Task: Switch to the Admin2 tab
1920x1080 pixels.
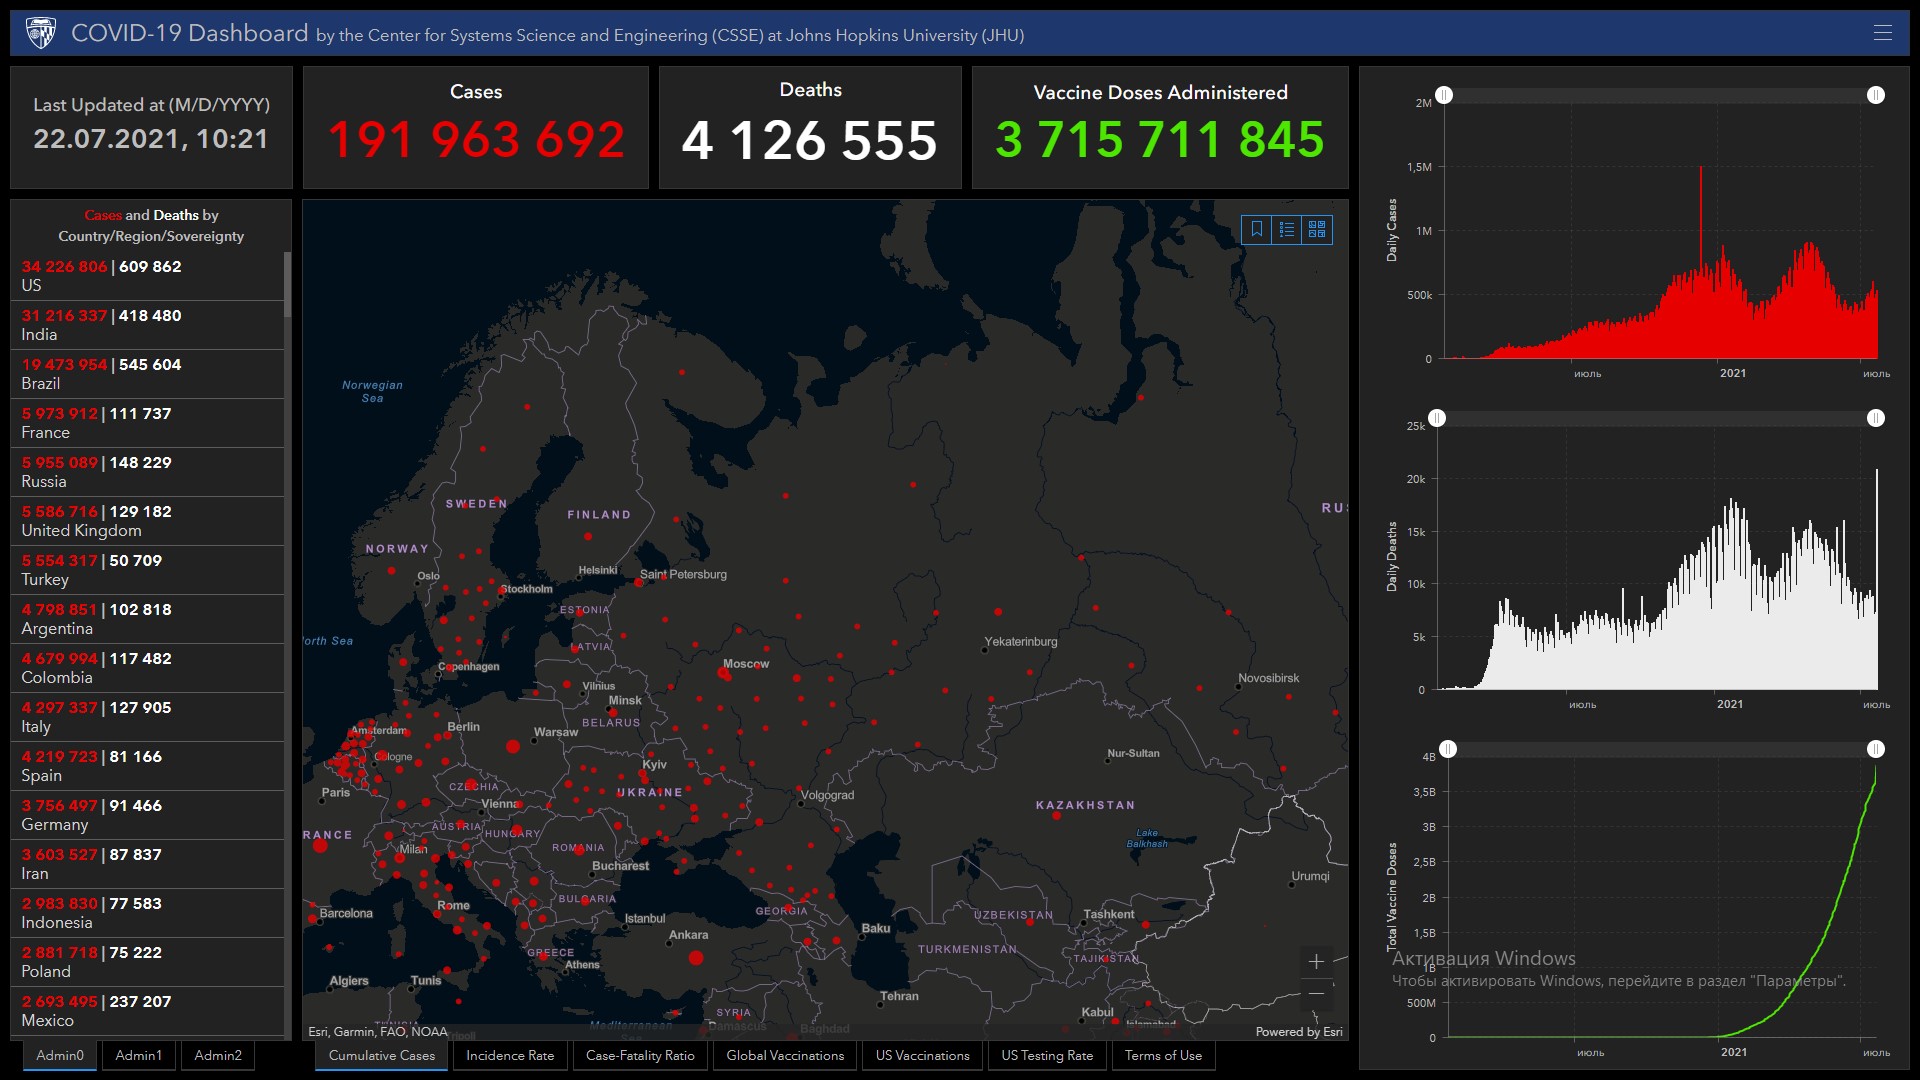Action: pyautogui.click(x=218, y=1055)
